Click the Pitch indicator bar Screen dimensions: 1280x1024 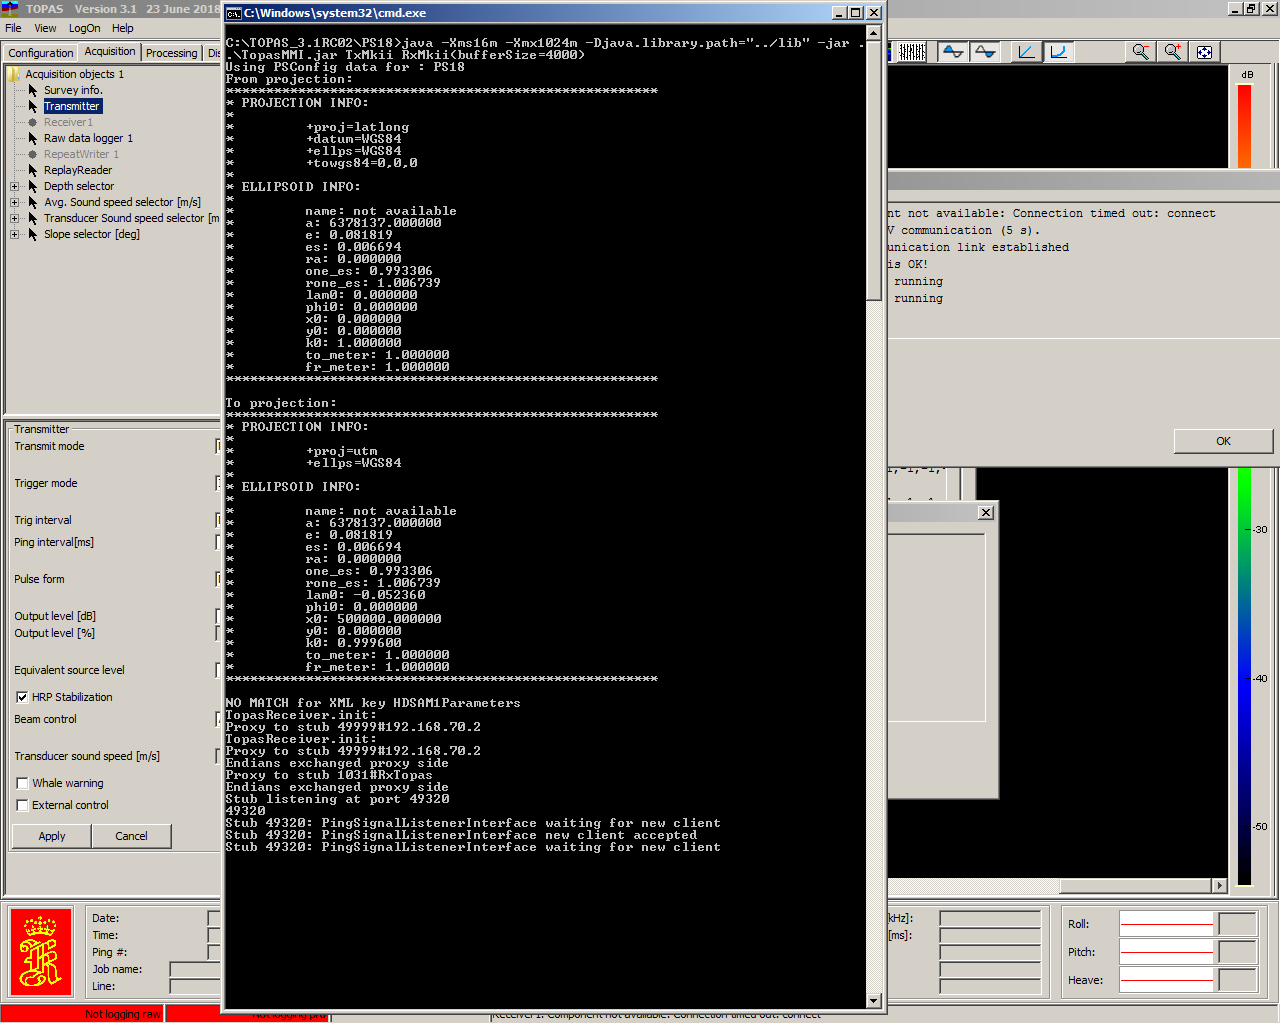click(x=1167, y=952)
